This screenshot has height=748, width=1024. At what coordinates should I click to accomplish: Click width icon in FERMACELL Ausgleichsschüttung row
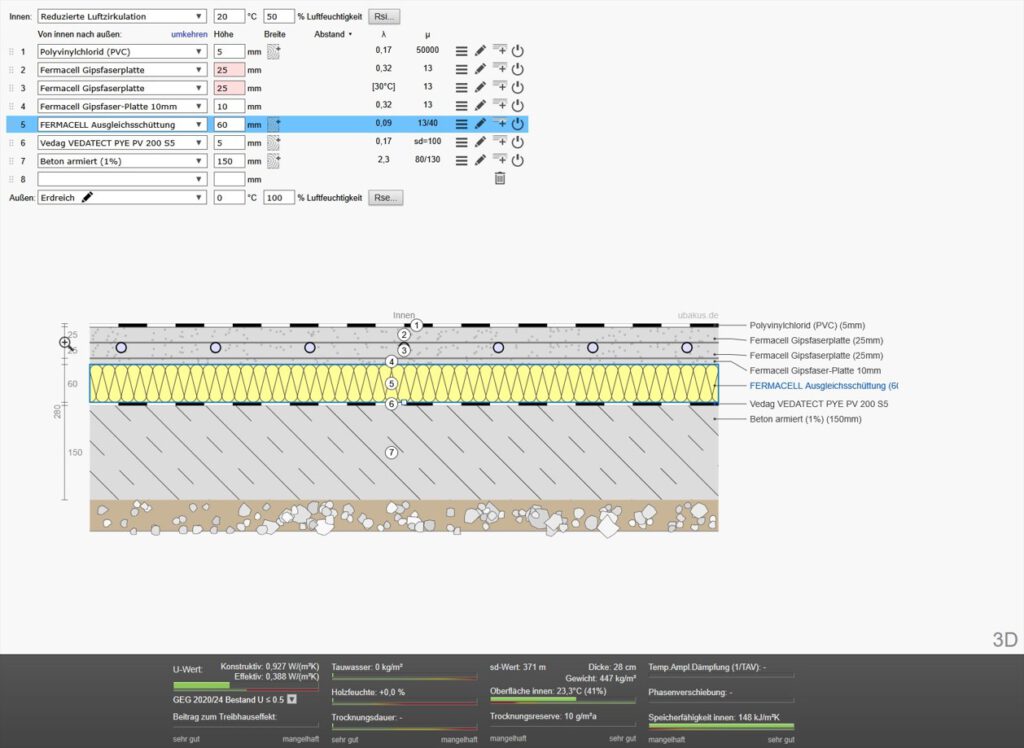click(x=274, y=125)
